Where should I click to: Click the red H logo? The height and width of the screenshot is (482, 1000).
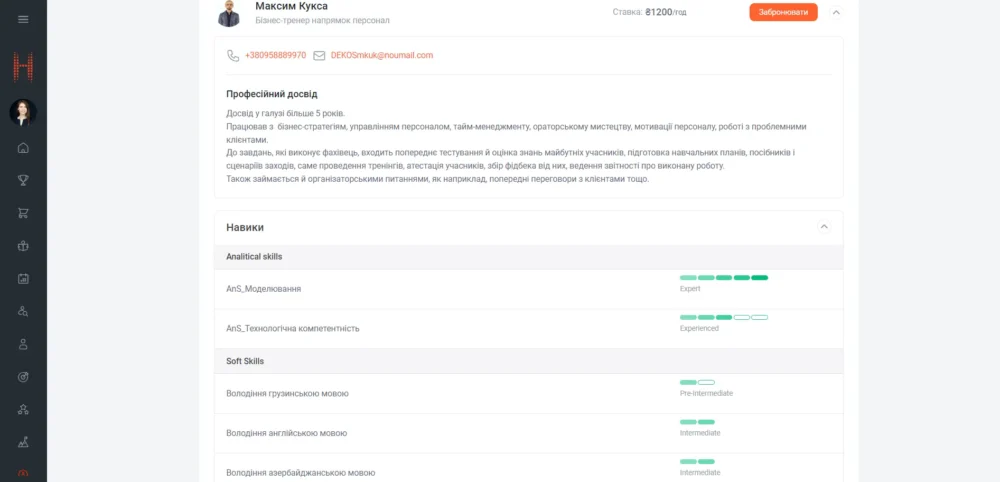pyautogui.click(x=23, y=67)
